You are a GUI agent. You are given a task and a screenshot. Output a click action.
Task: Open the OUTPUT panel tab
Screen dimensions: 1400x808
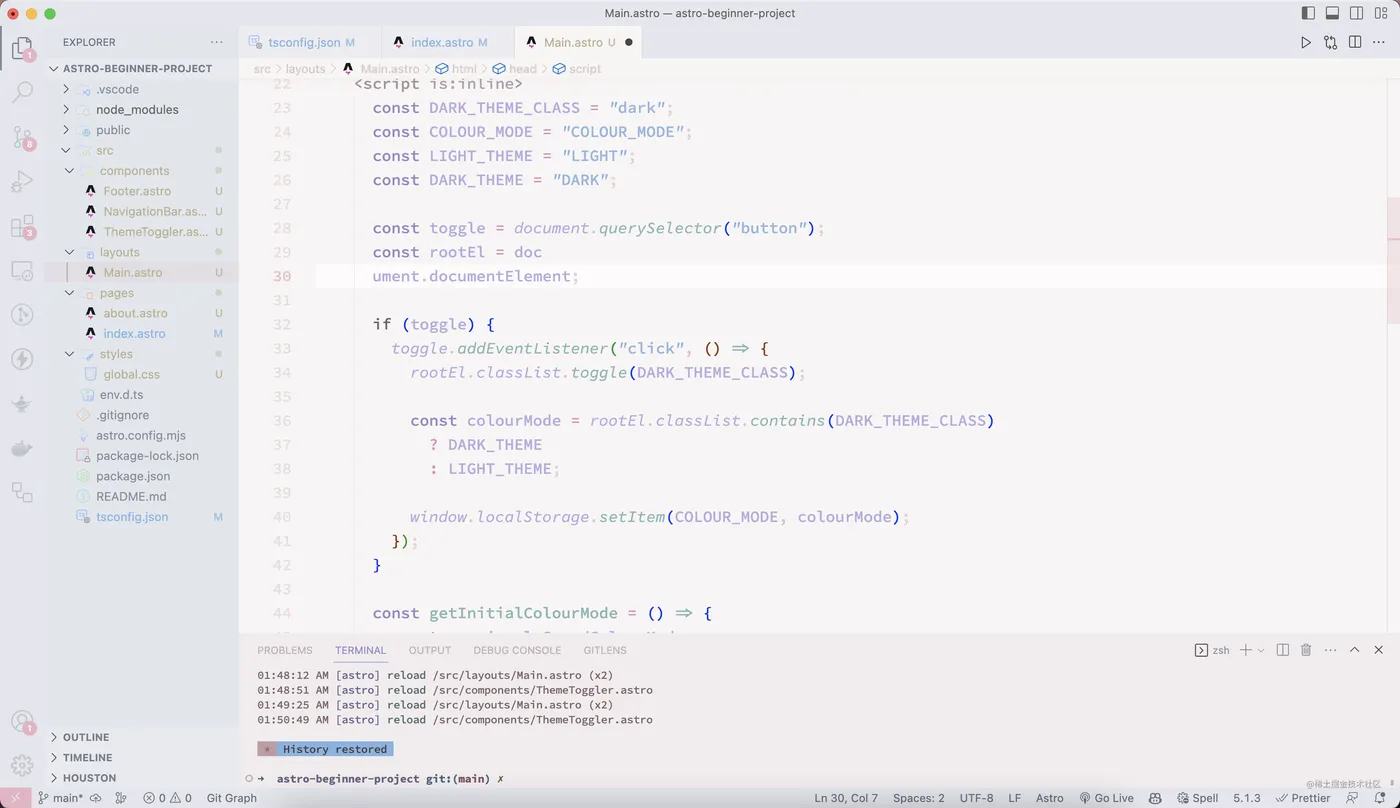430,650
